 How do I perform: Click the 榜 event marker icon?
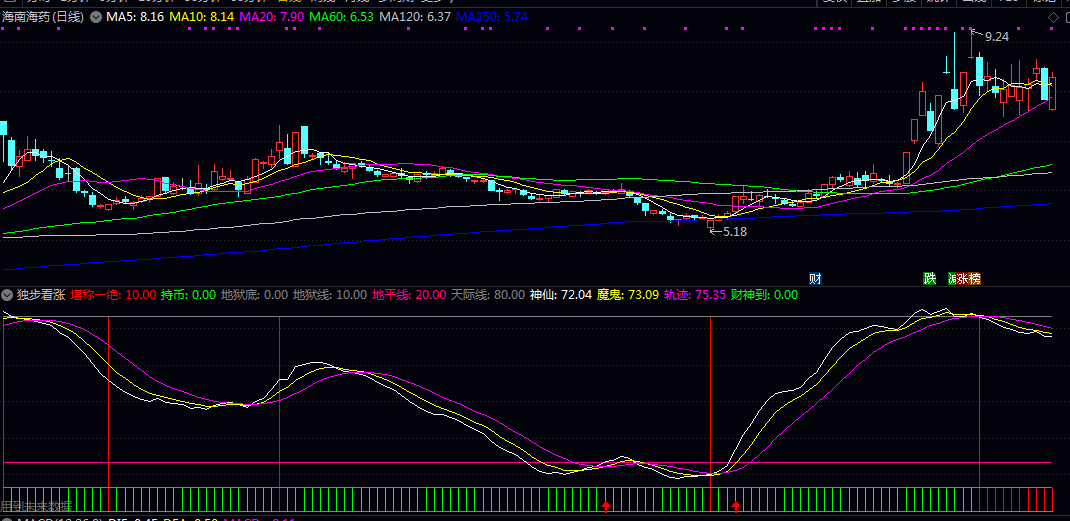973,278
